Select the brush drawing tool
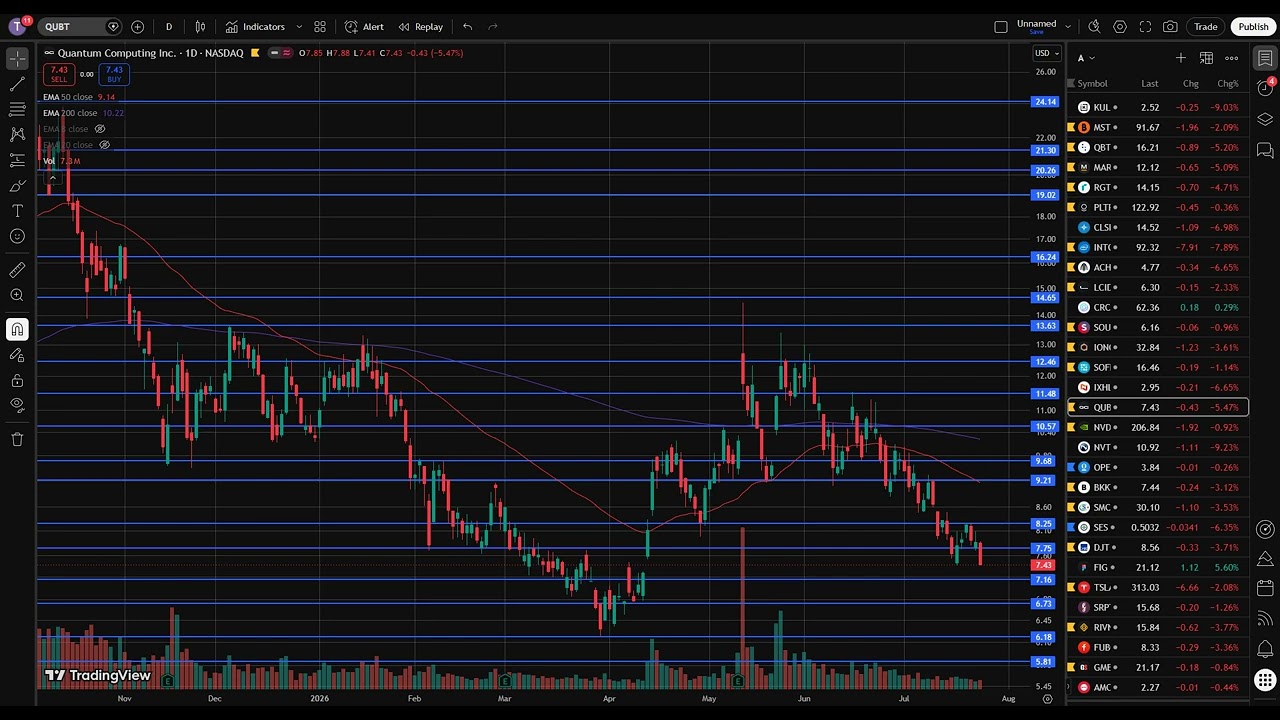 coord(17,185)
